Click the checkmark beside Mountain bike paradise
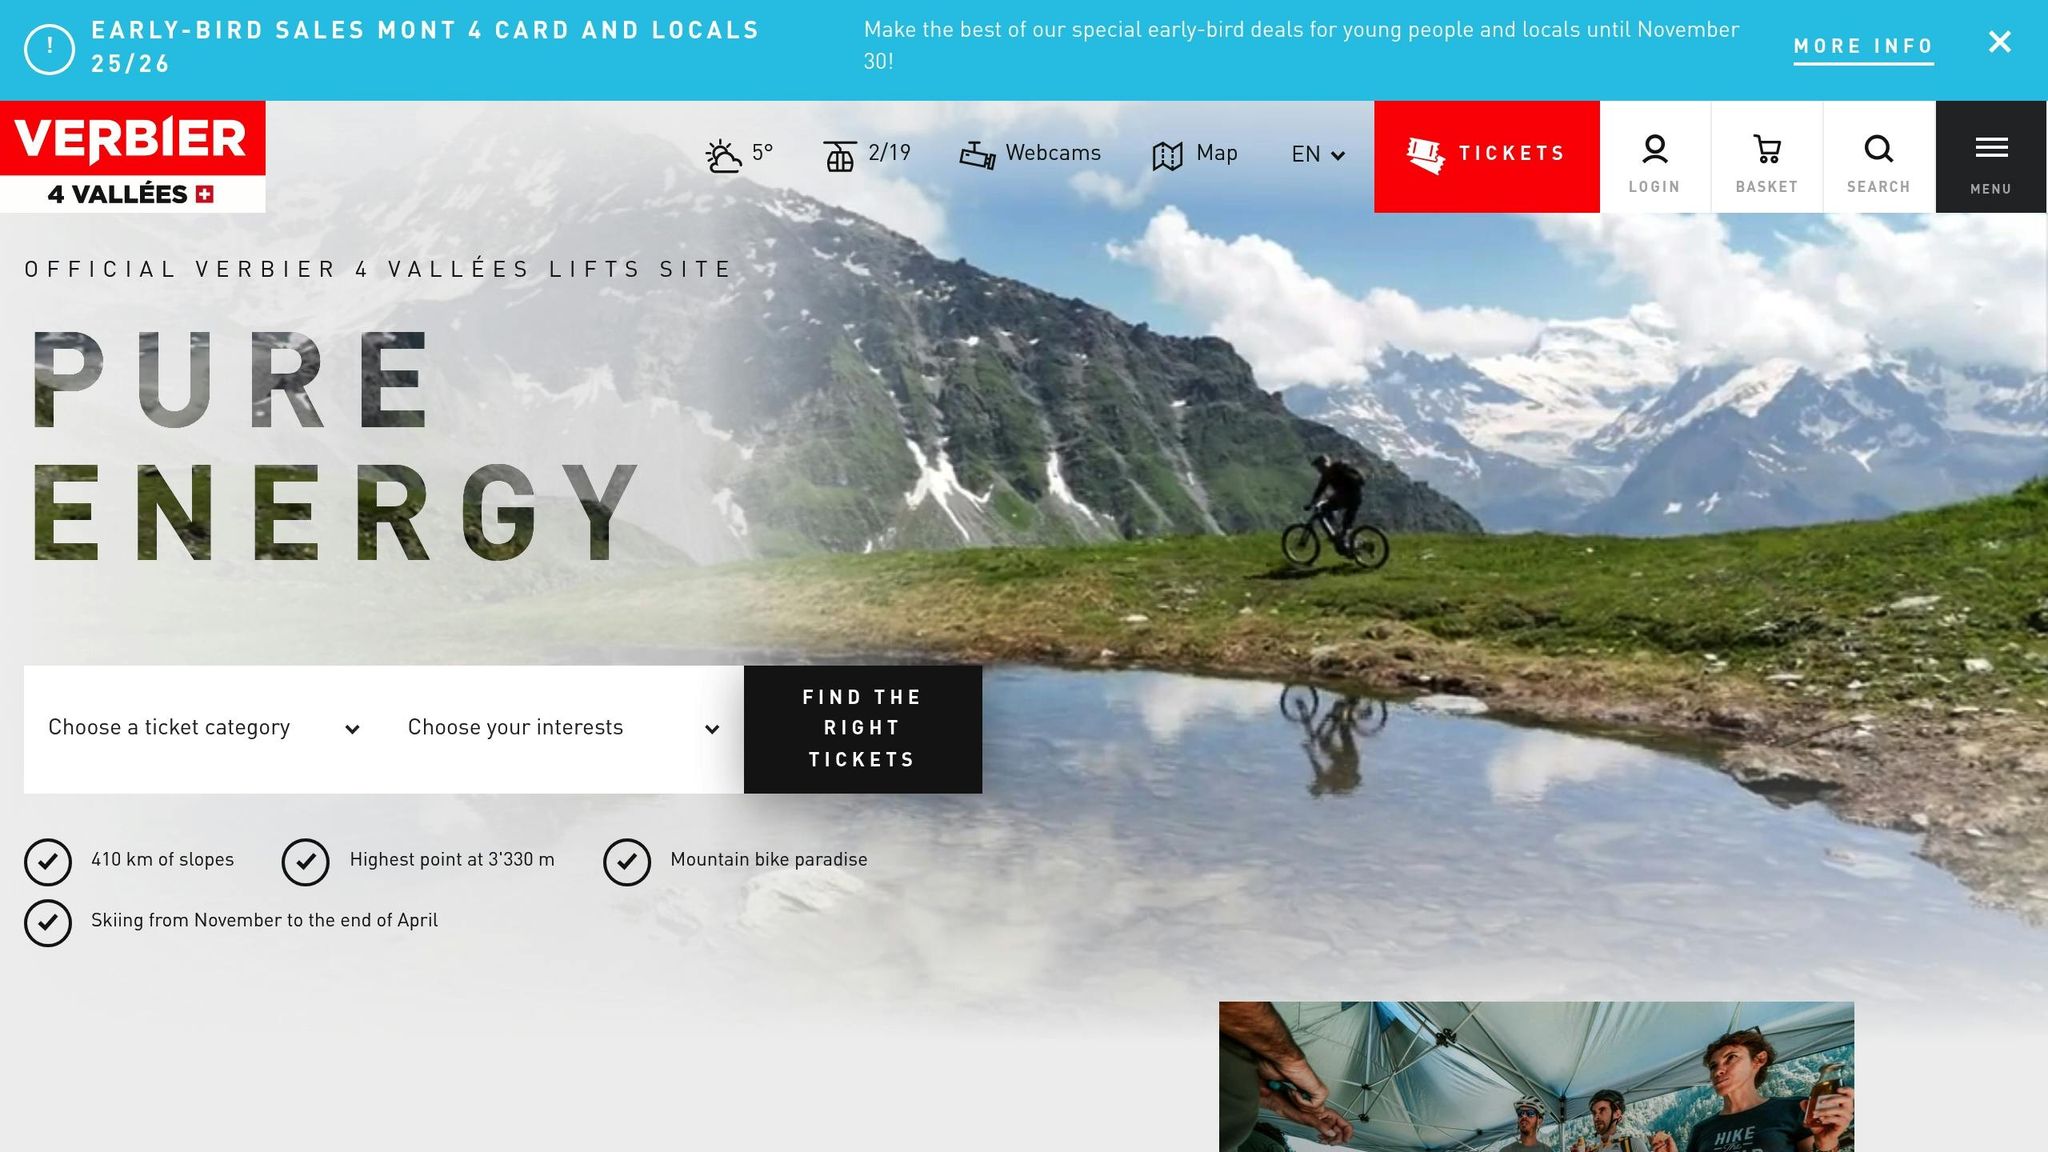Viewport: 2048px width, 1152px height. pos(627,862)
